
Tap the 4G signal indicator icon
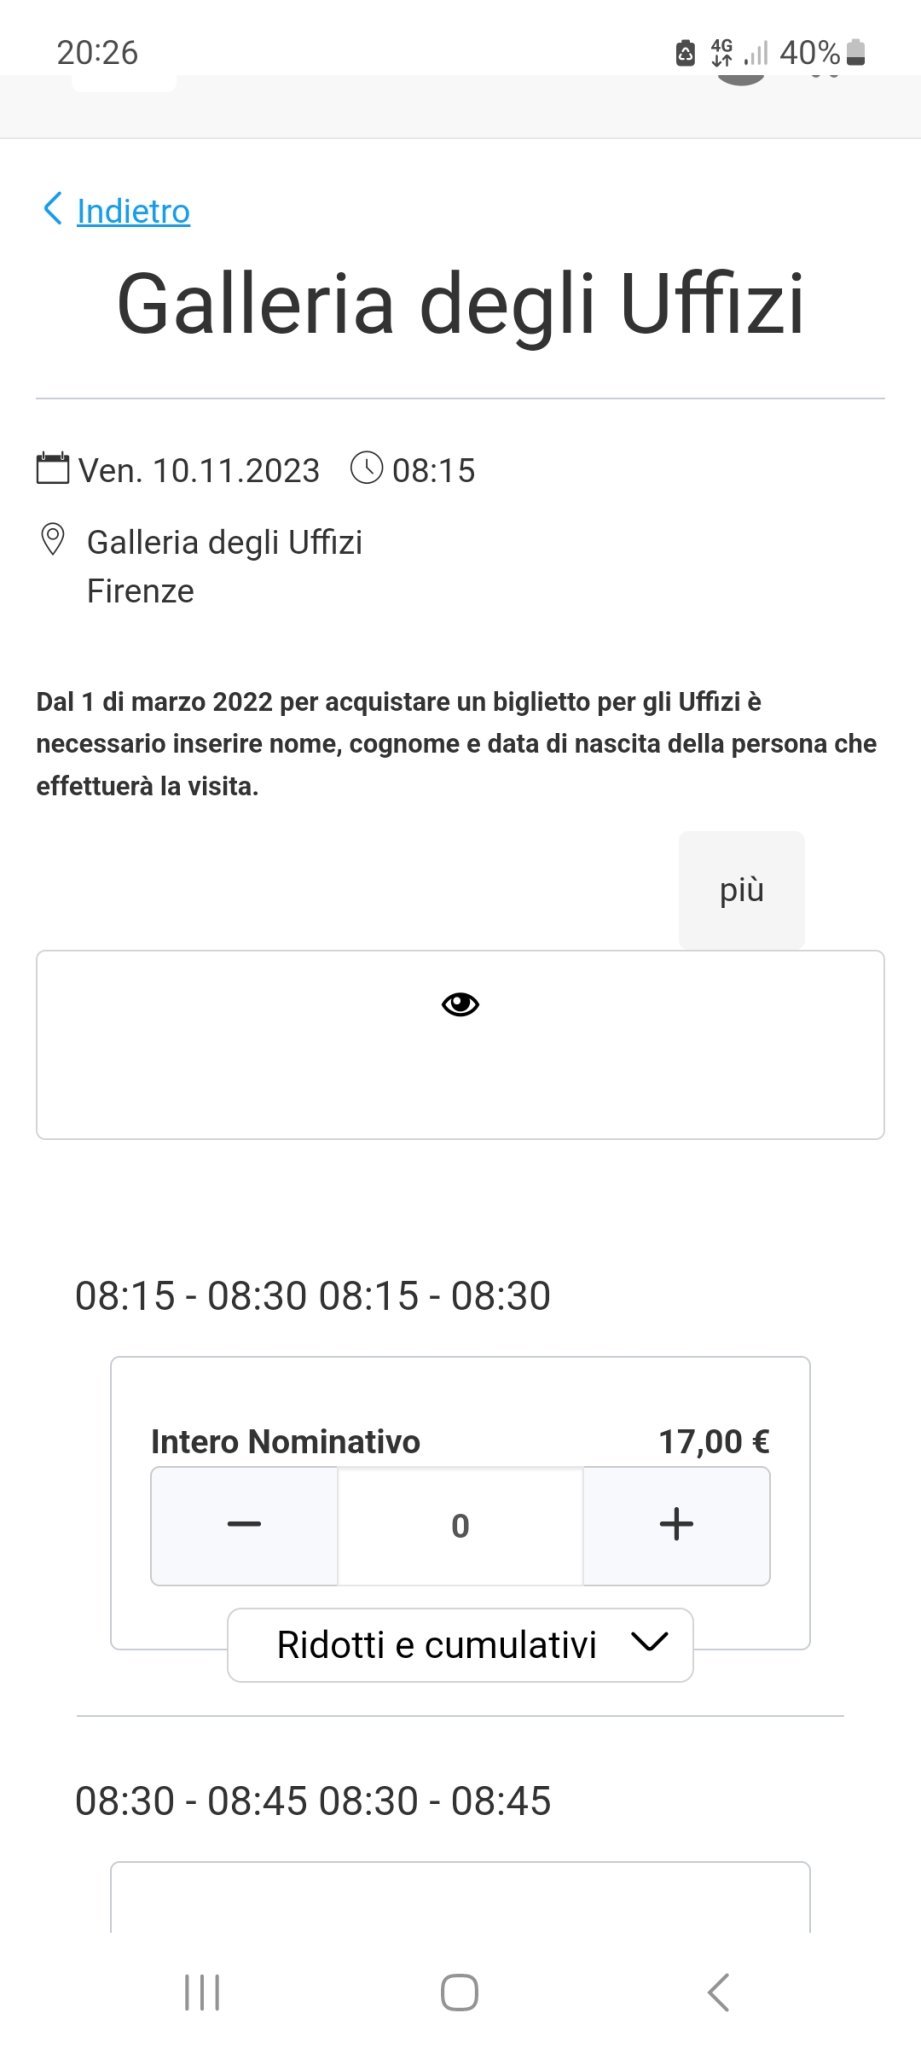tap(721, 52)
